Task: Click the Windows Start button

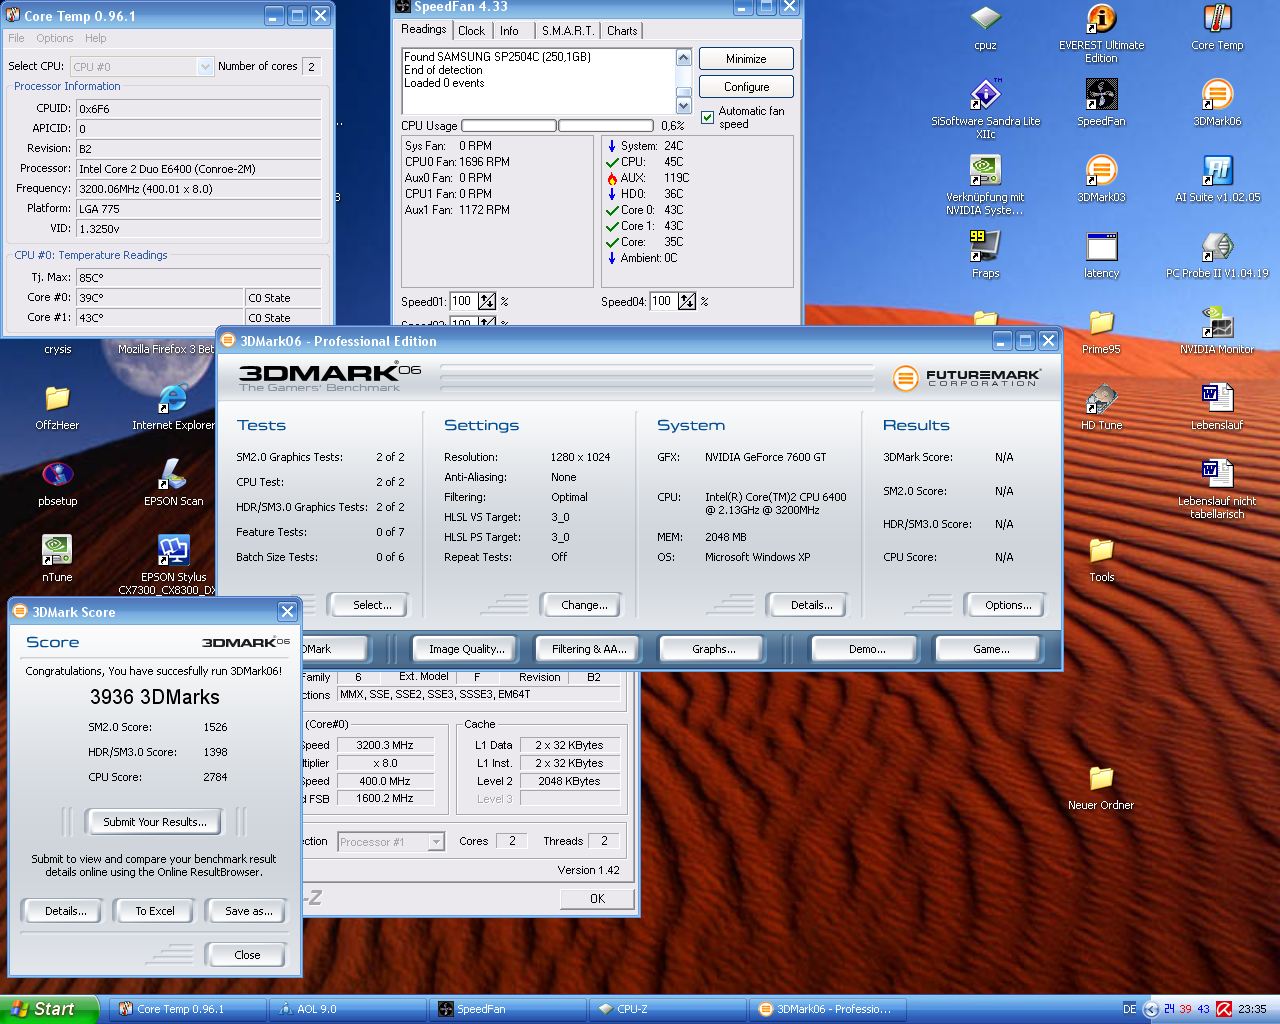Action: coord(49,1009)
